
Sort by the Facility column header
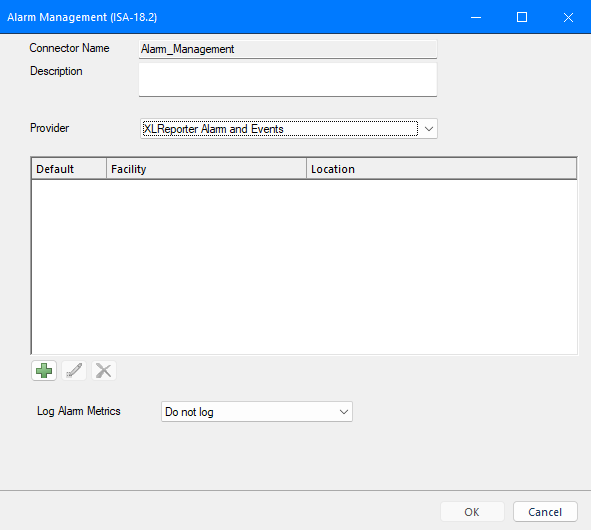click(x=207, y=169)
